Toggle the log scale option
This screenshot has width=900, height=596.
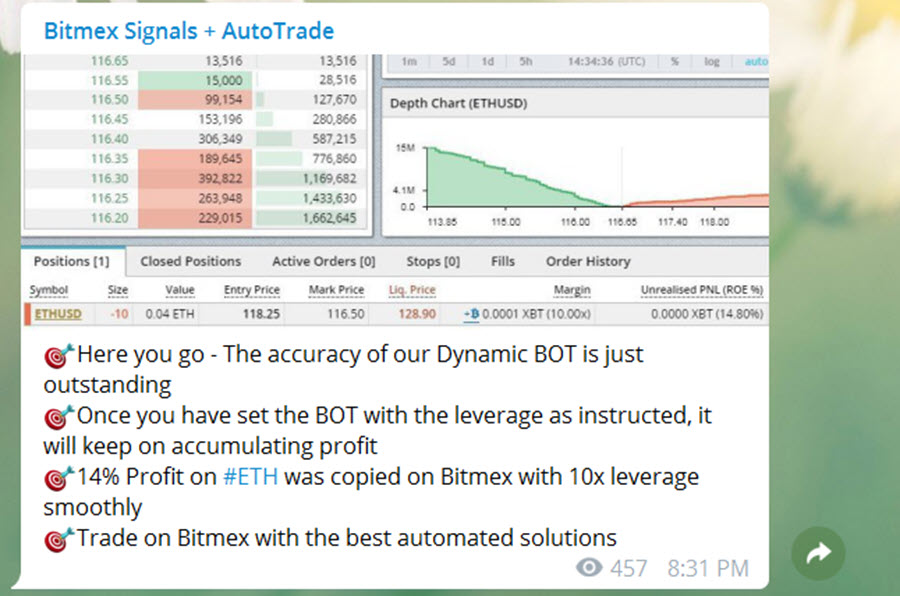(712, 61)
